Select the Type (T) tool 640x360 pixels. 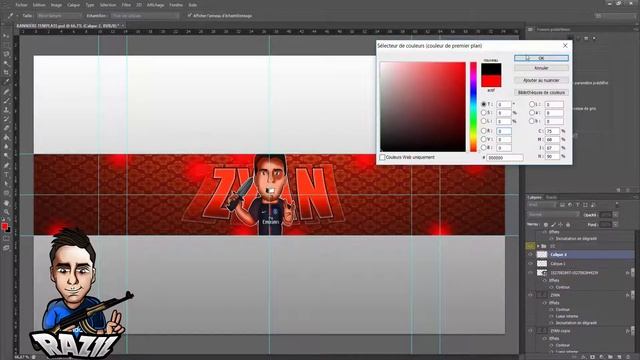[x=6, y=175]
